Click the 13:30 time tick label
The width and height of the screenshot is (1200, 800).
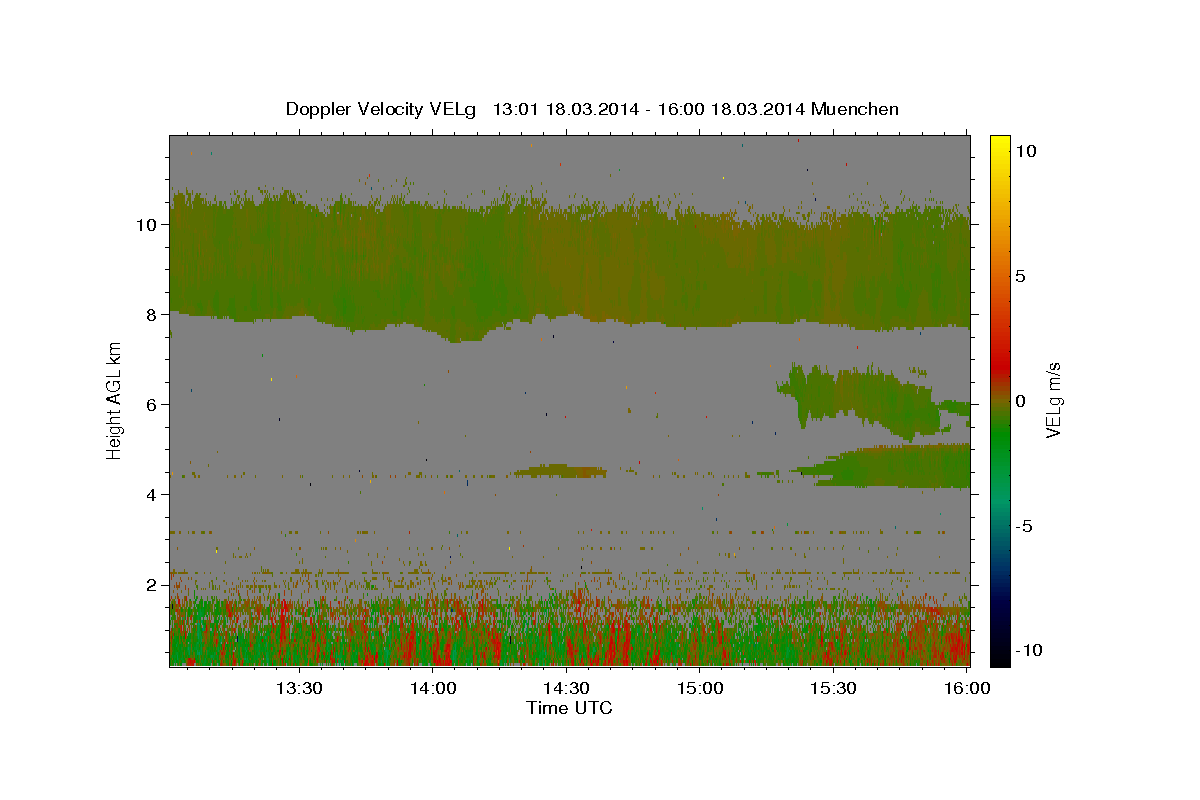tap(299, 688)
